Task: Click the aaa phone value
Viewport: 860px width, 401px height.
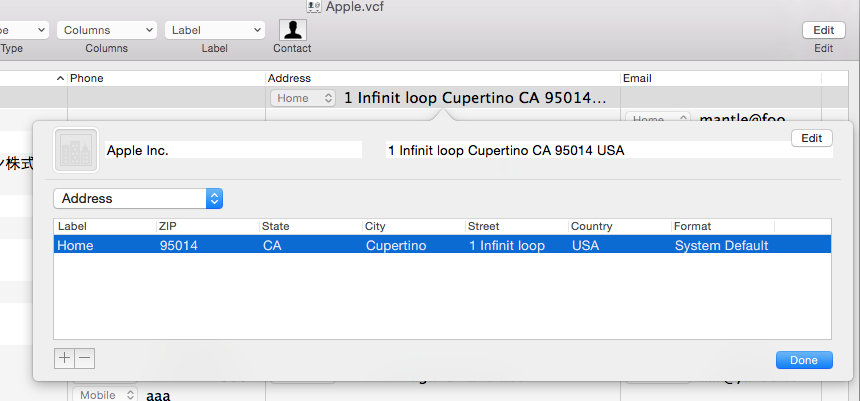Action: click(x=159, y=395)
